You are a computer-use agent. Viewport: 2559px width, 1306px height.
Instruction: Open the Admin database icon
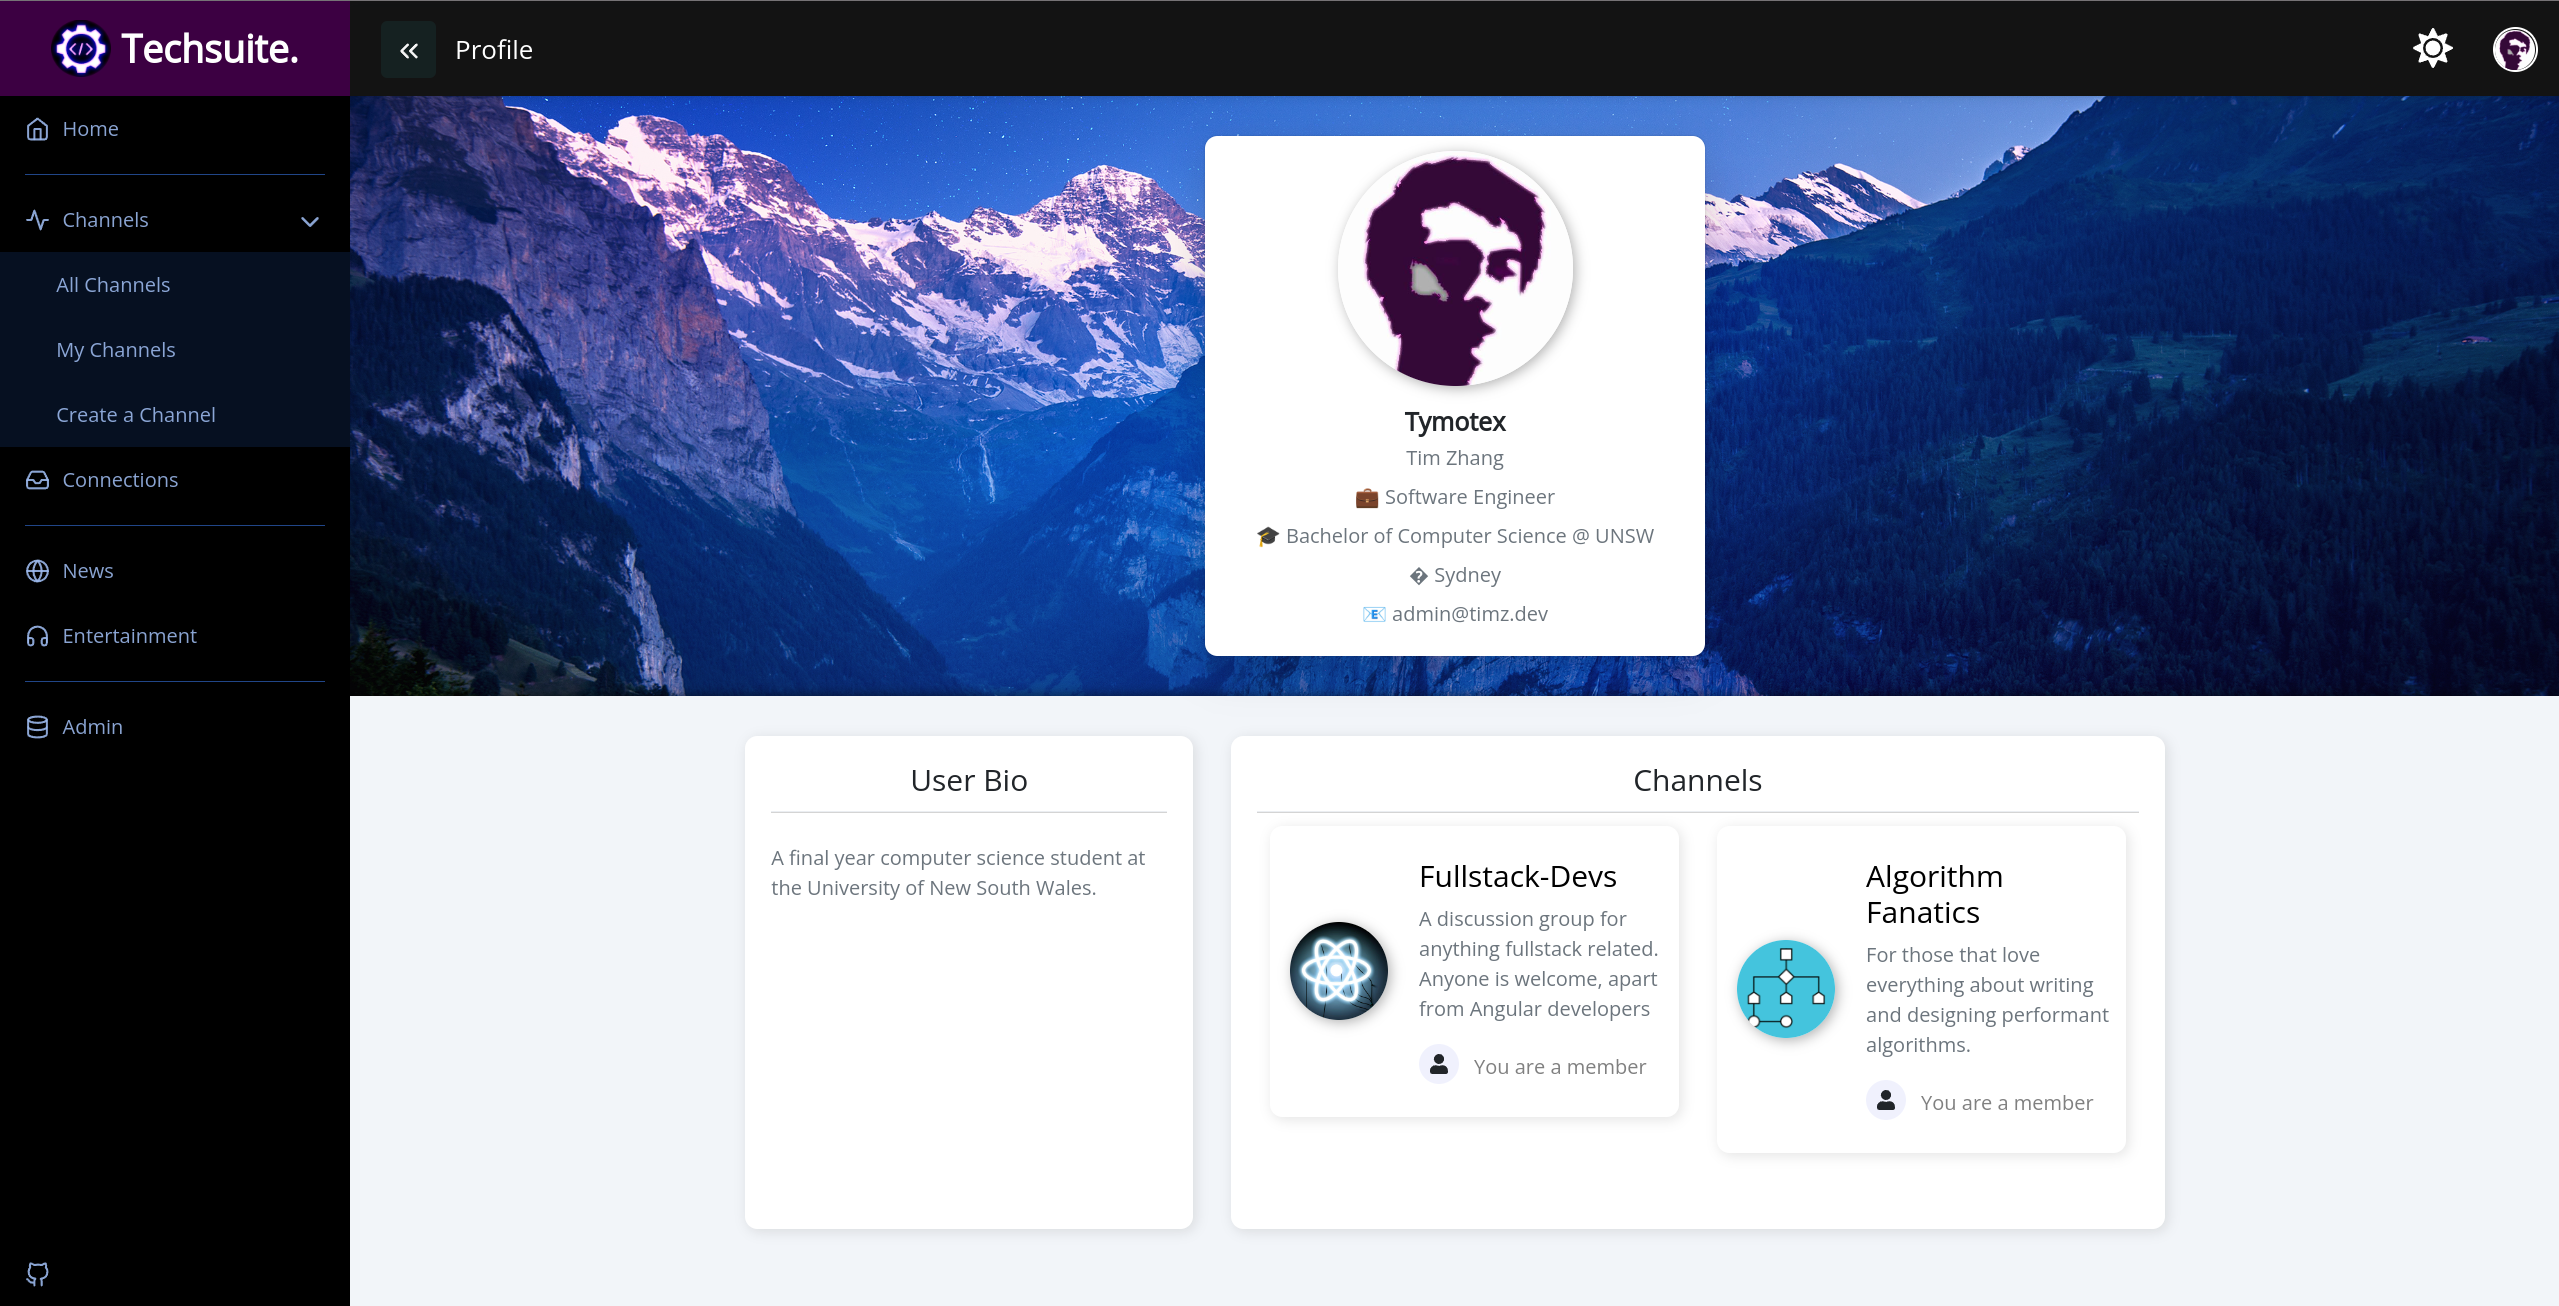click(37, 726)
